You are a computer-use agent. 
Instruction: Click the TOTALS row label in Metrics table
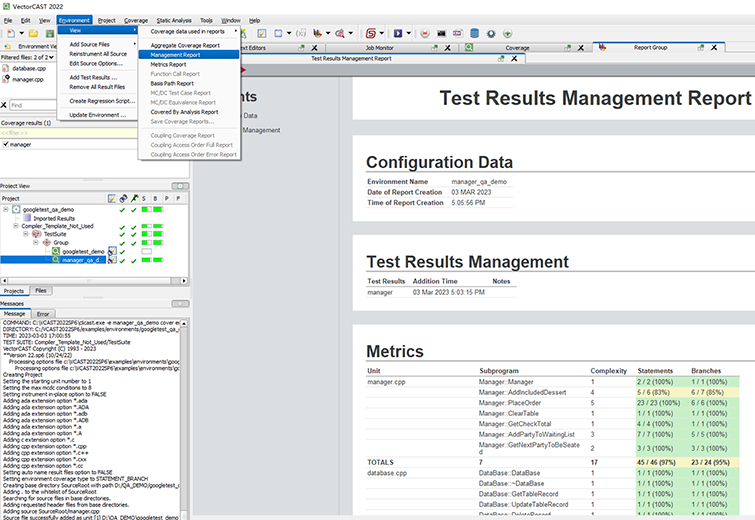coord(380,462)
